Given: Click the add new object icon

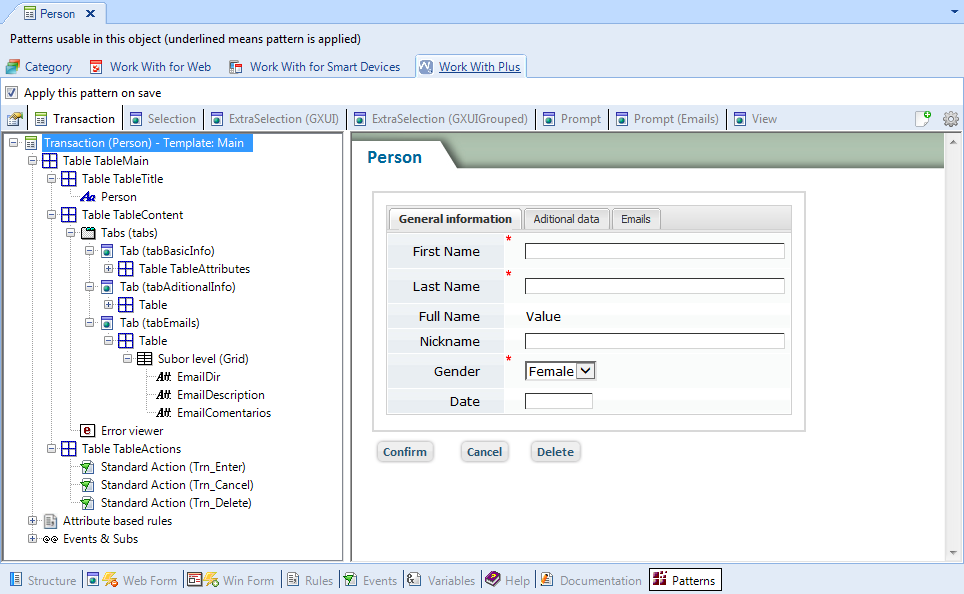Looking at the screenshot, I should (x=923, y=119).
